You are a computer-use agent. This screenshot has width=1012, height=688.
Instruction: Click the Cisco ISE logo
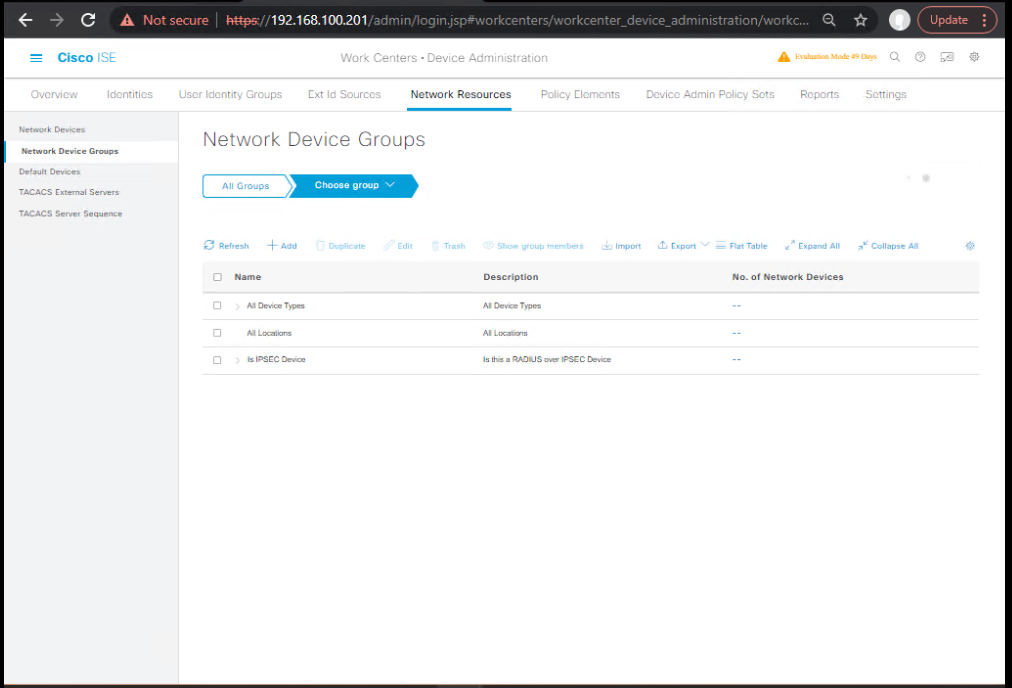tap(86, 57)
